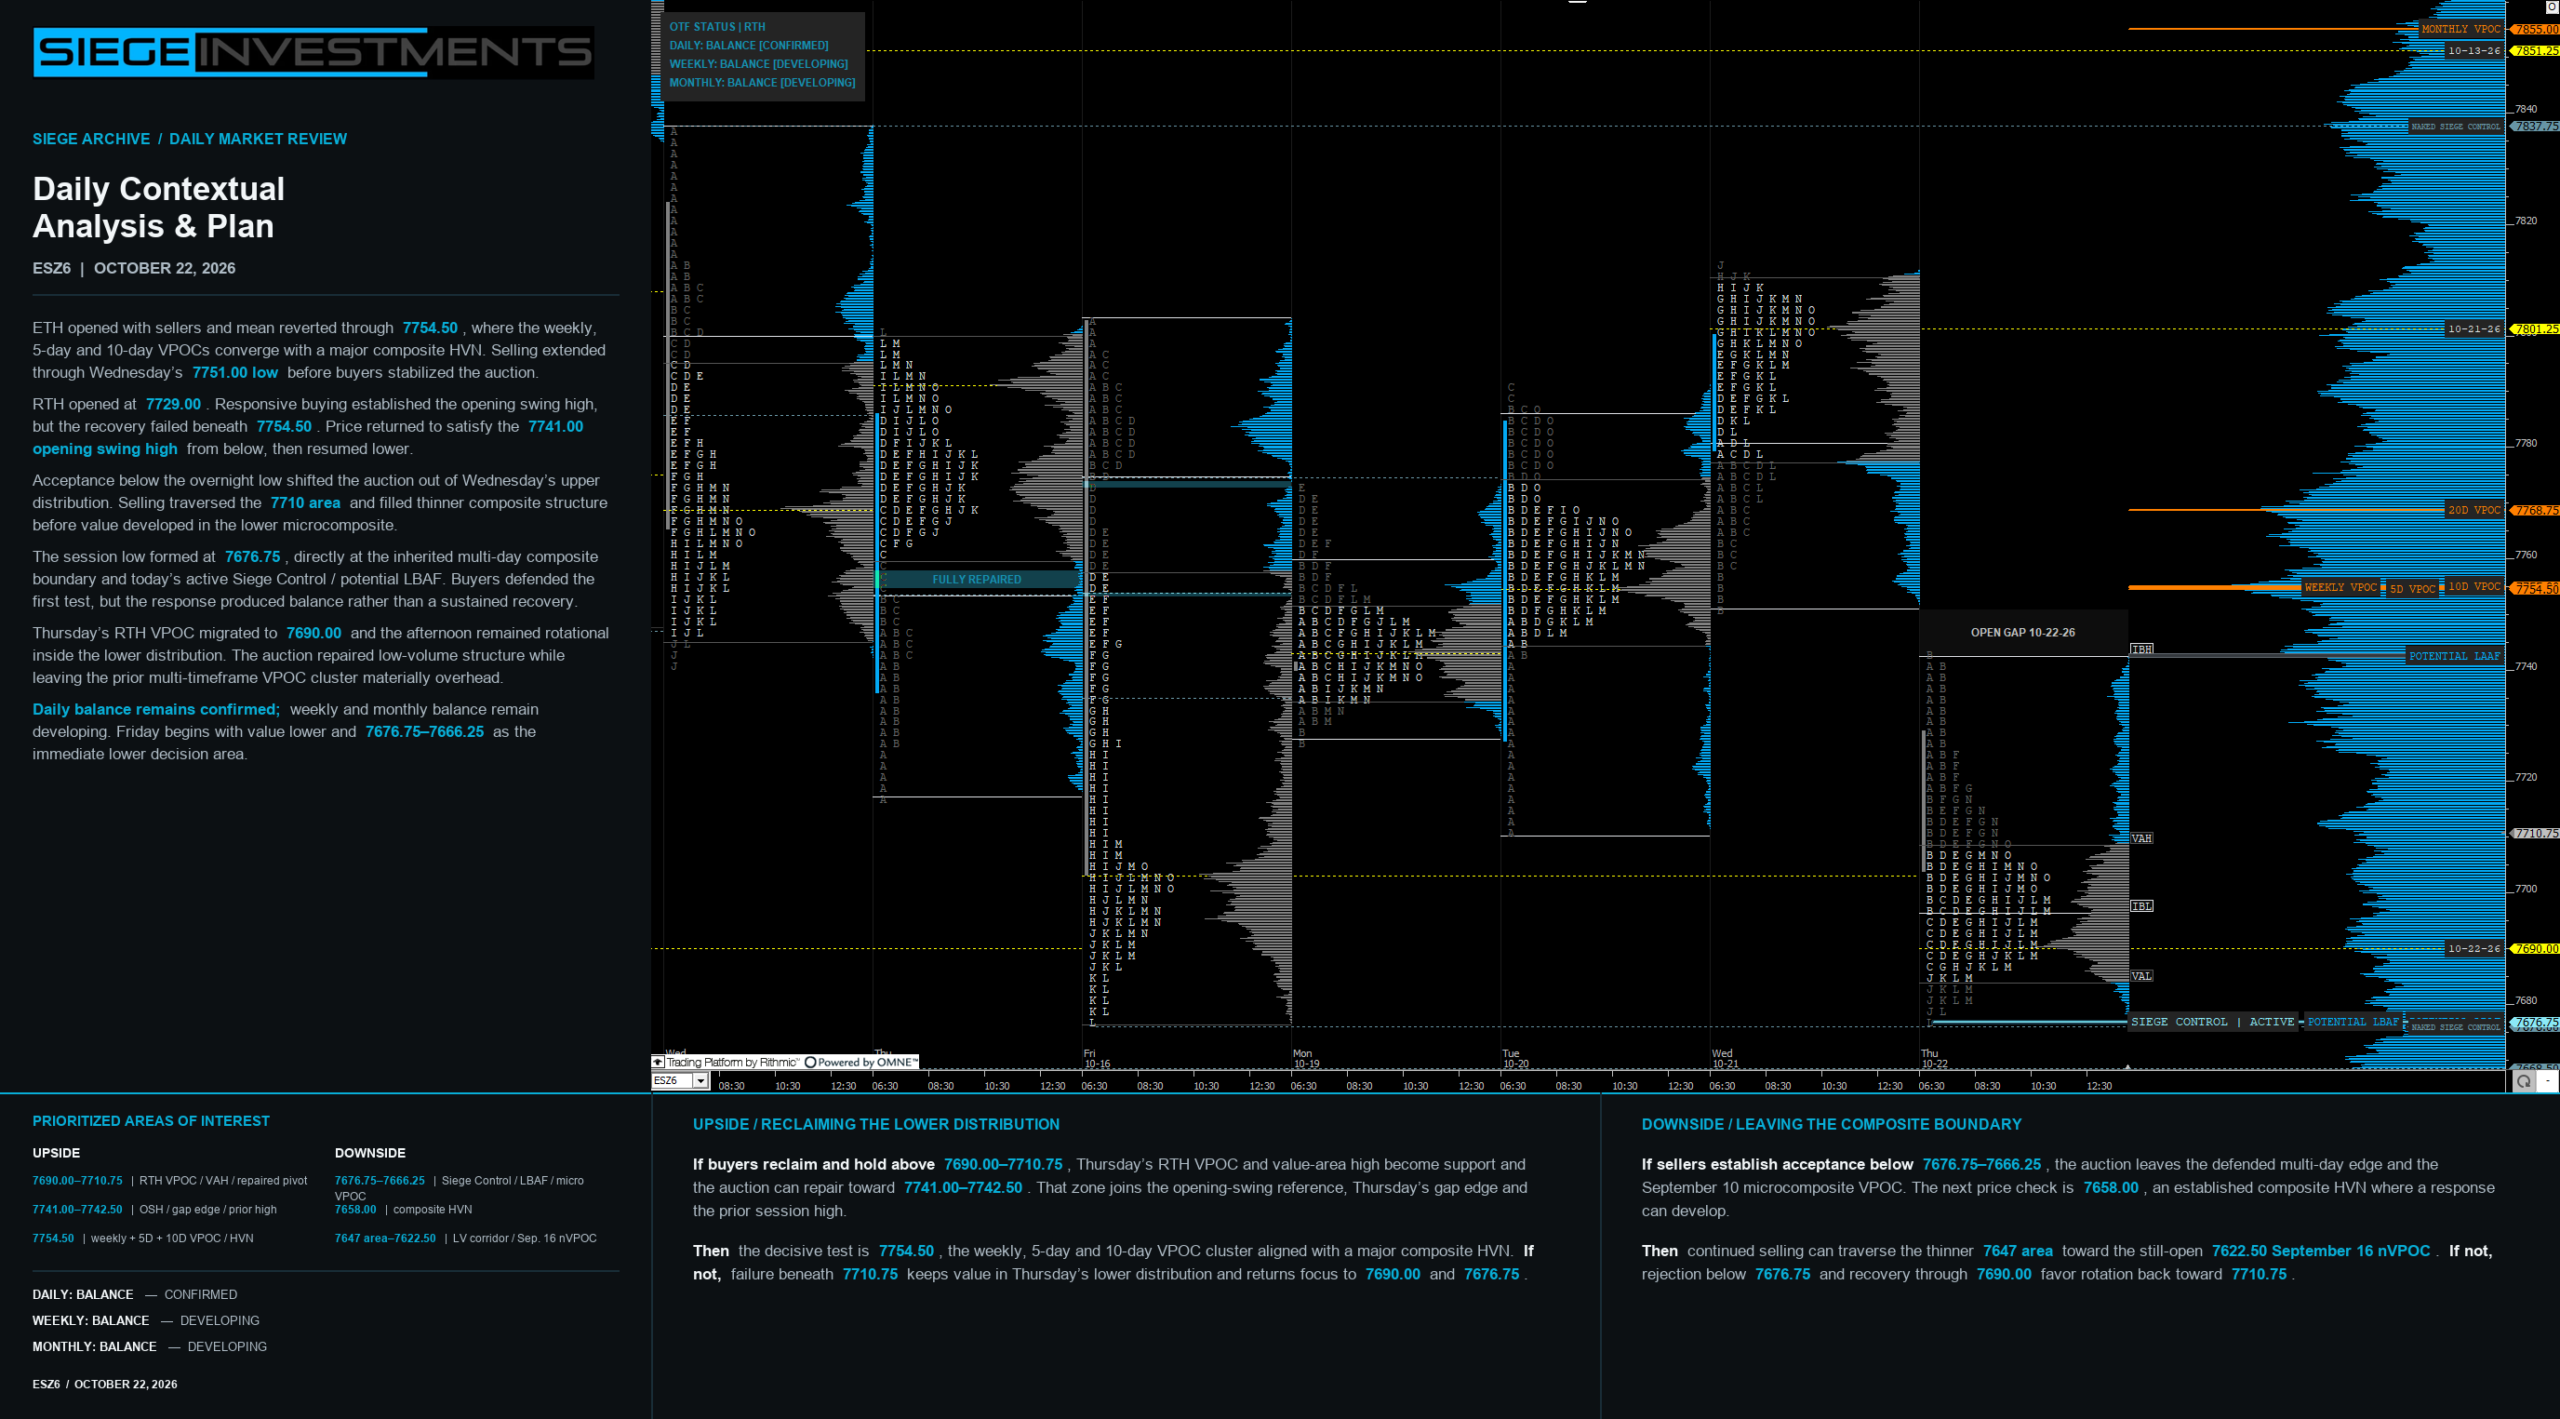
Task: Click the Siege Investments logo
Action: 313,52
